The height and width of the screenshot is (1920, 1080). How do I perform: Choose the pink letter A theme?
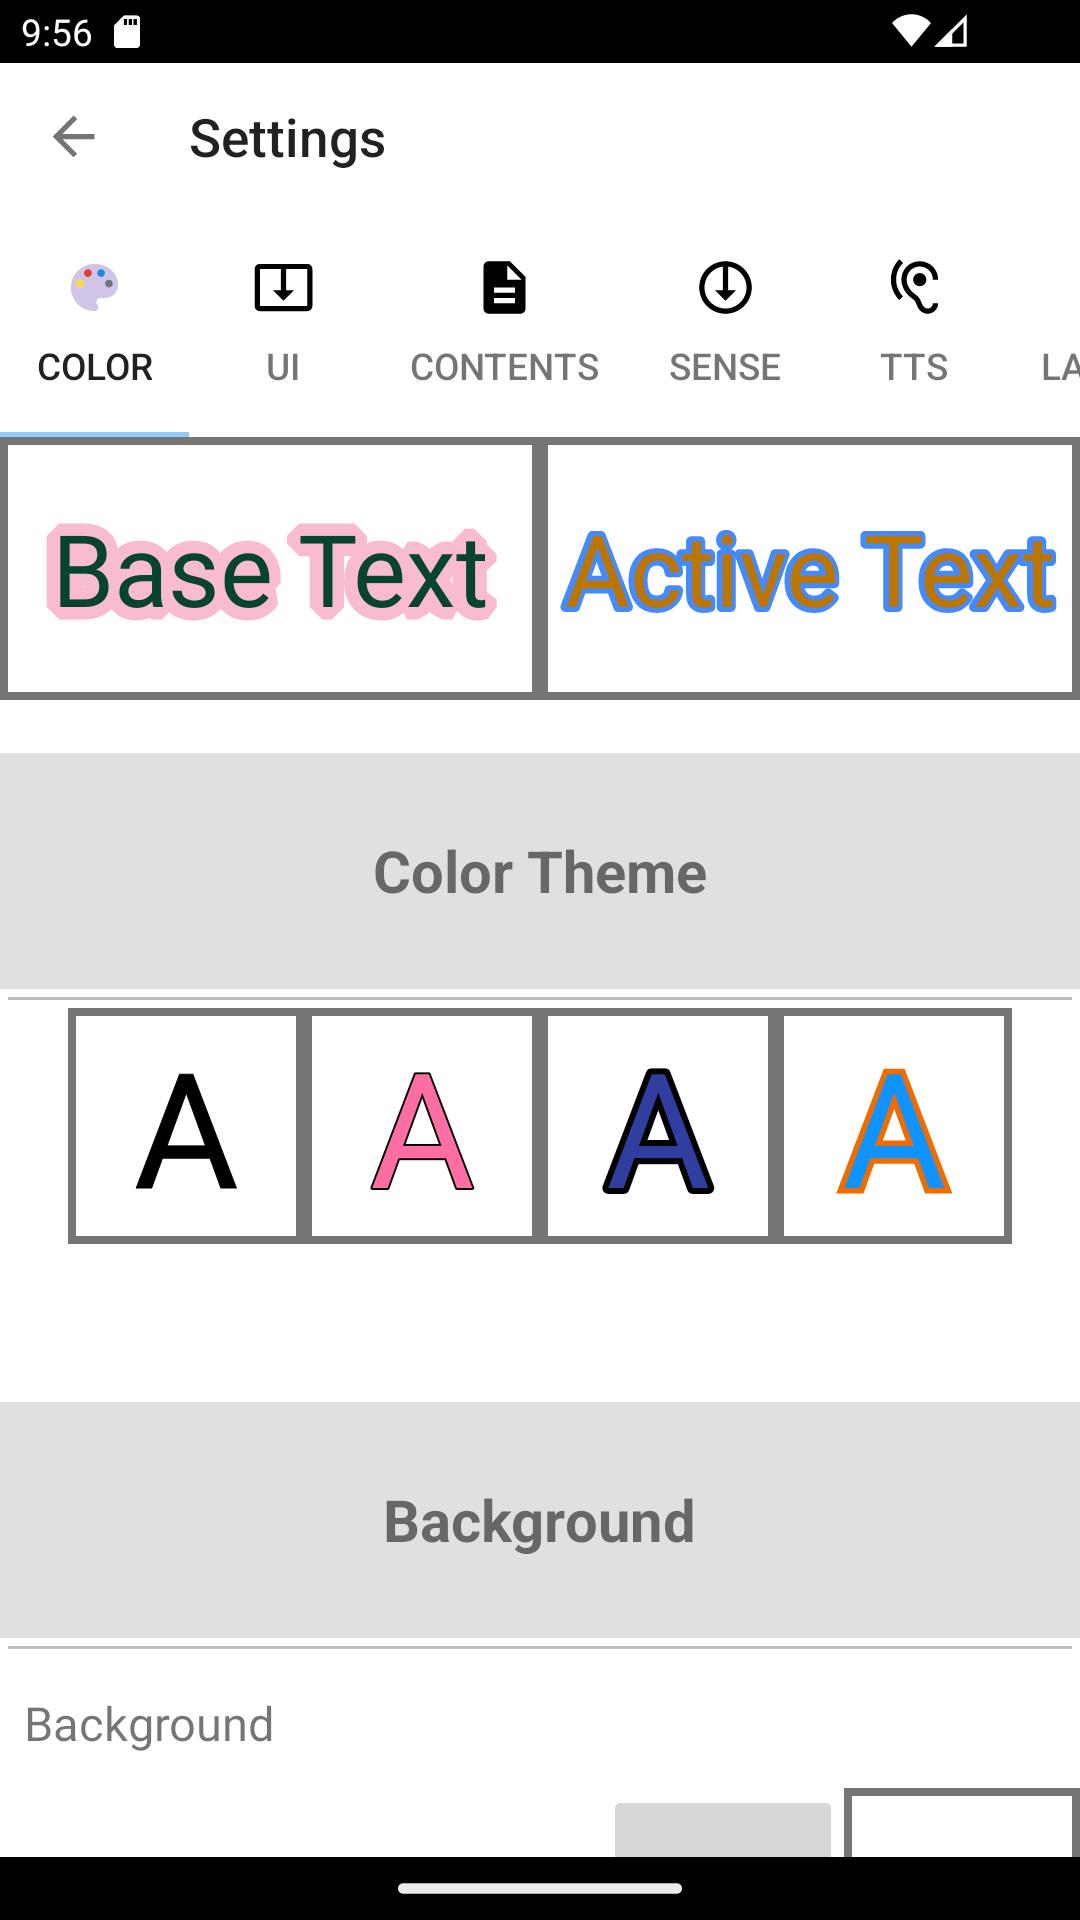(422, 1126)
